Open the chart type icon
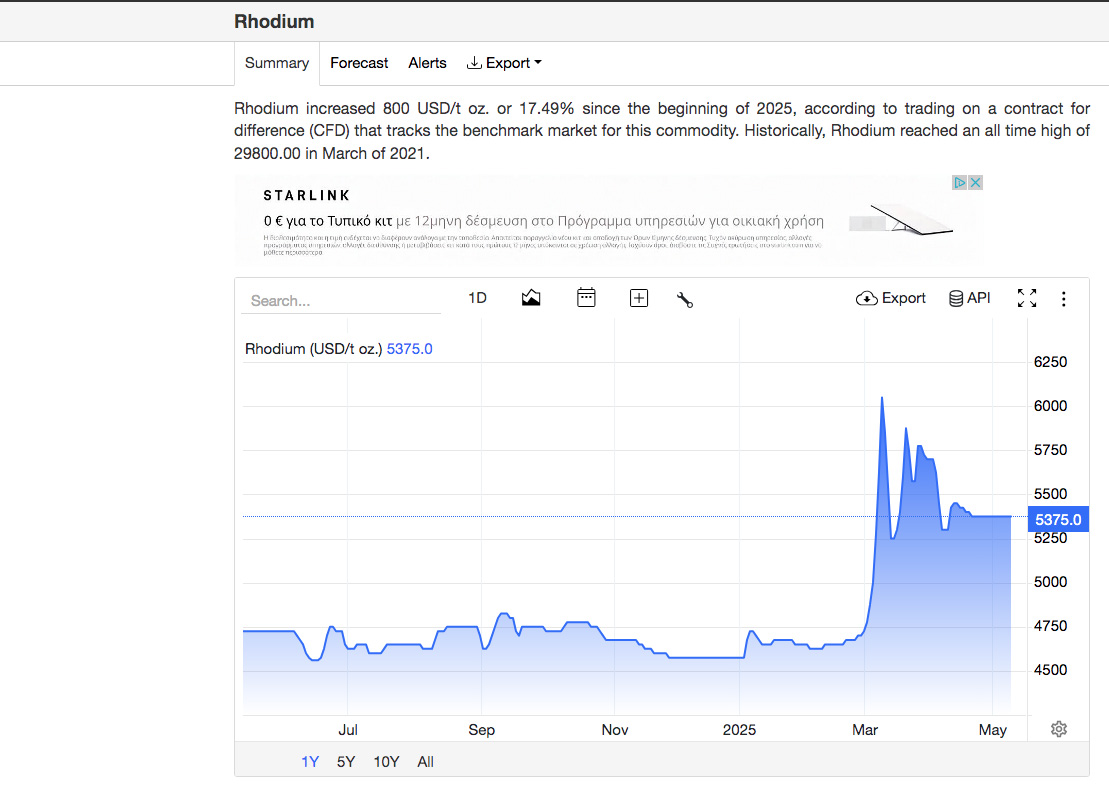 point(531,298)
